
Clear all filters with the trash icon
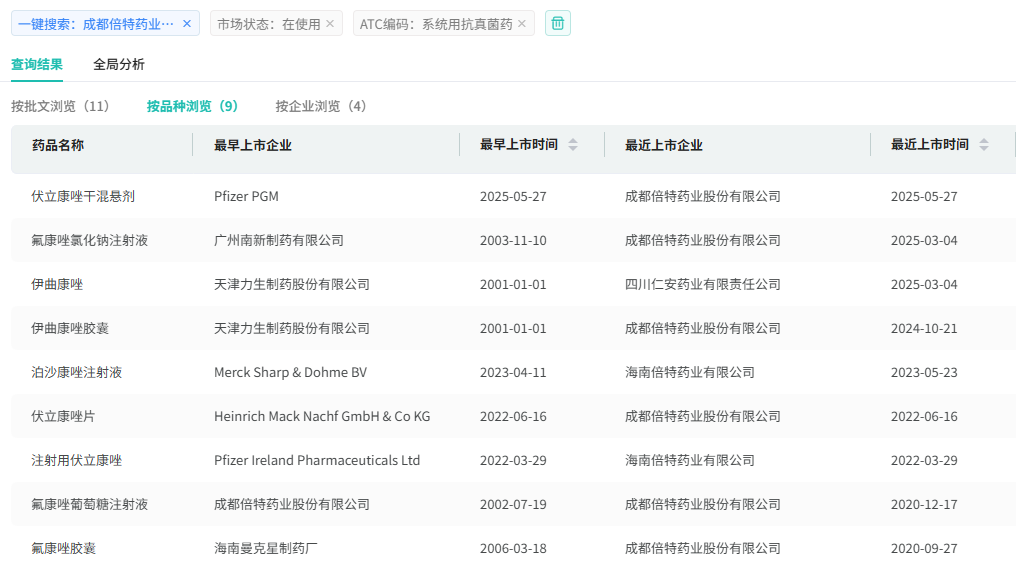tap(558, 23)
